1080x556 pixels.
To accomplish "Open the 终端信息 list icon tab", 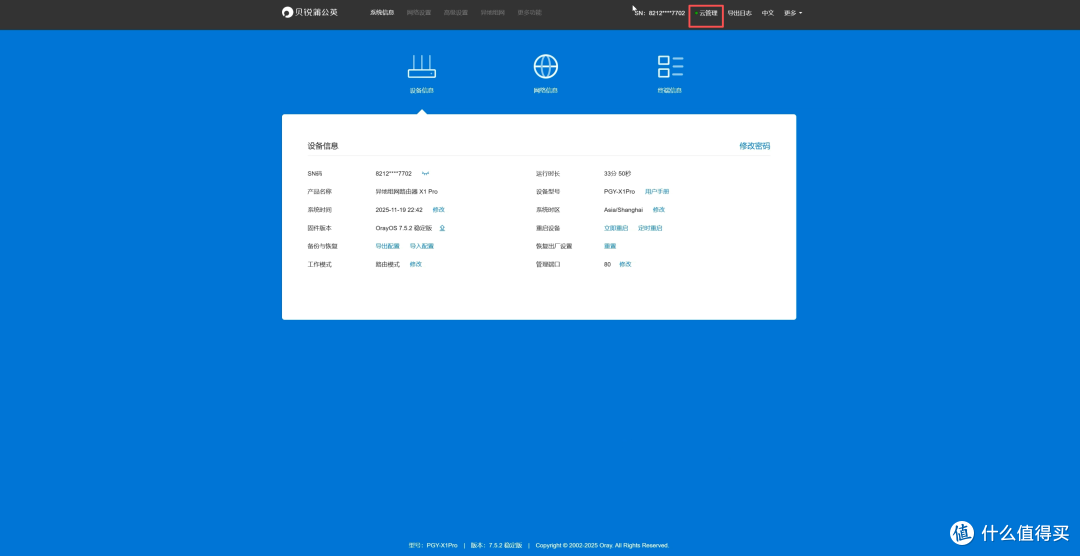I will (669, 73).
